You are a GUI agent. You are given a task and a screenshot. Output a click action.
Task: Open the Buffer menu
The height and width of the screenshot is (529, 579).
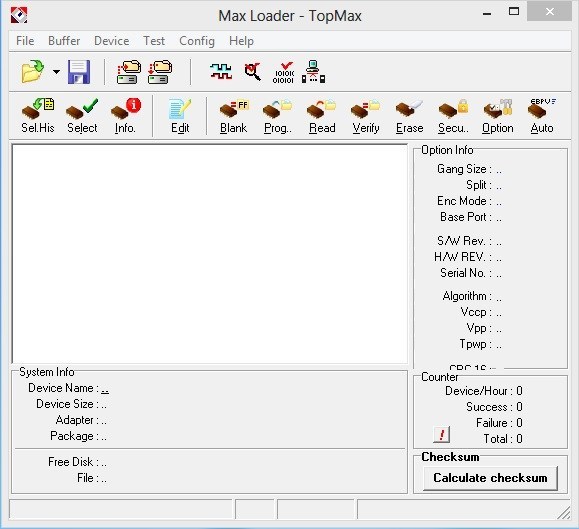64,41
